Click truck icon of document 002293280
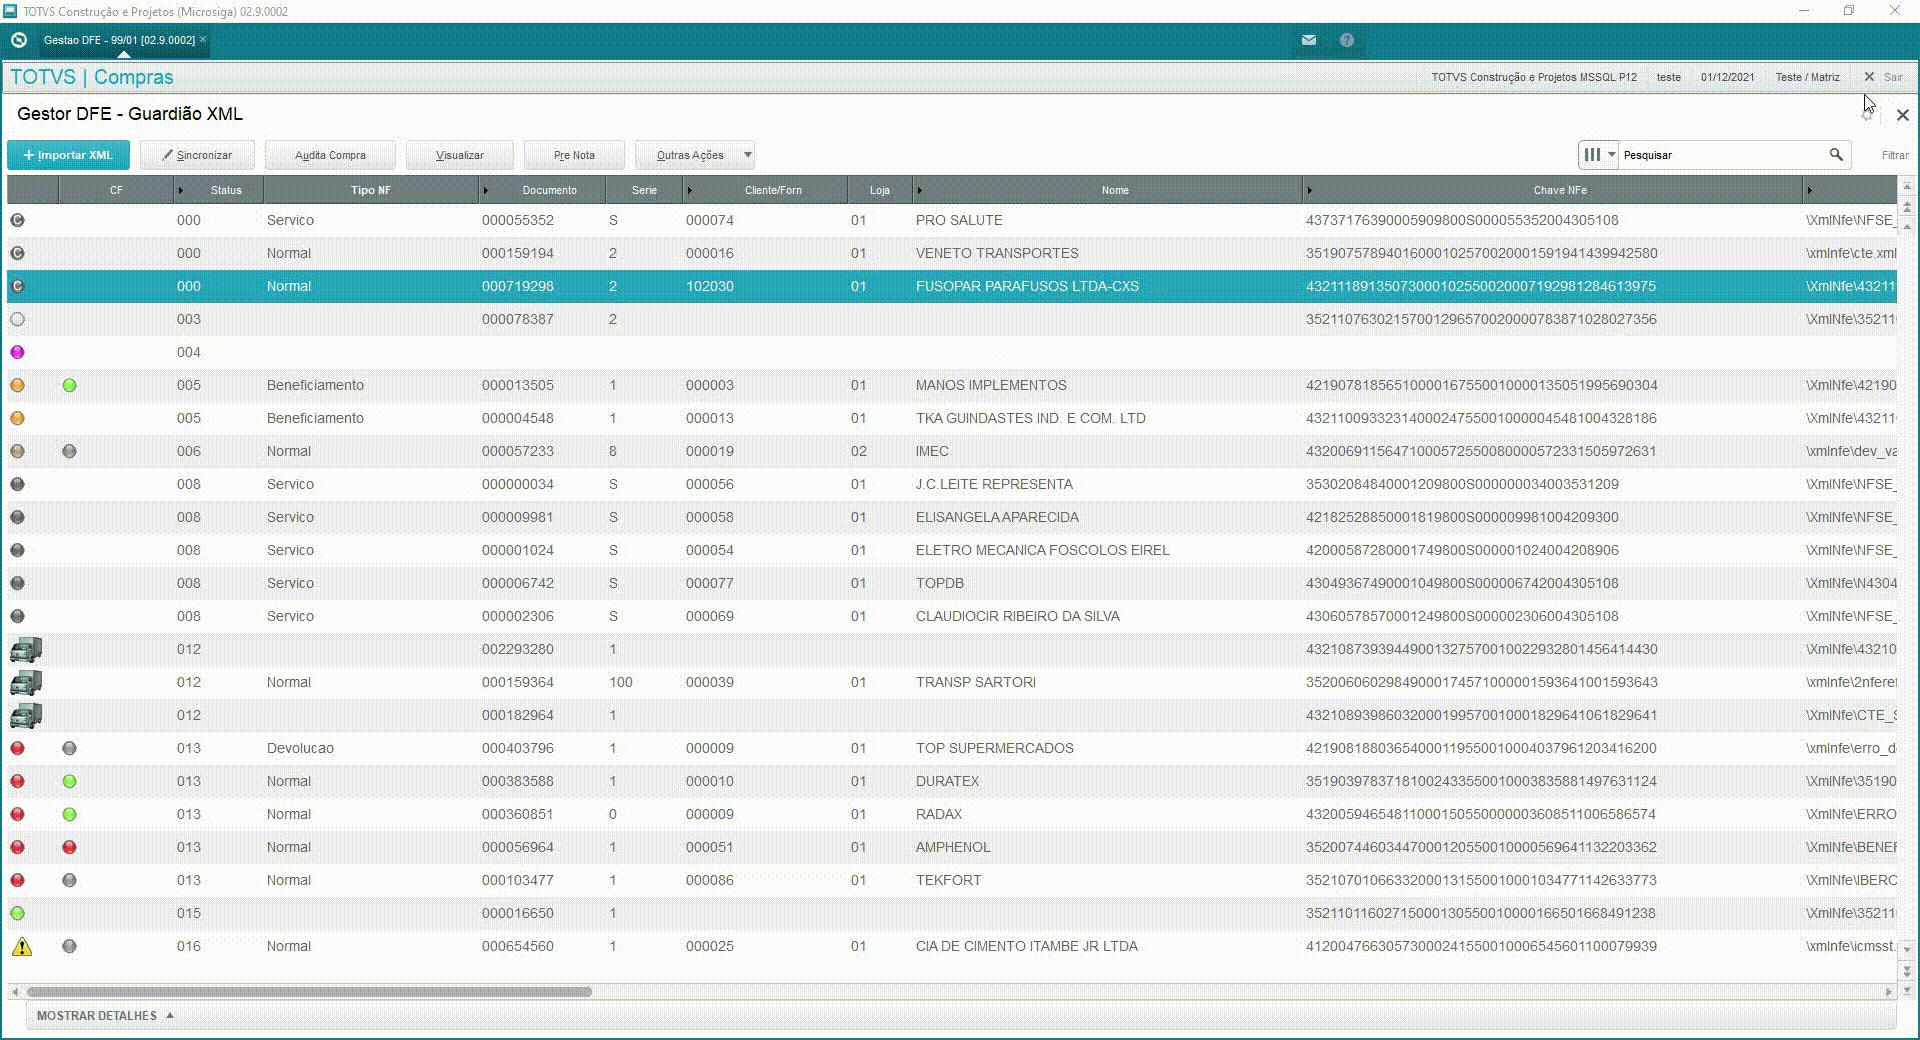The image size is (1920, 1040). pyautogui.click(x=26, y=649)
